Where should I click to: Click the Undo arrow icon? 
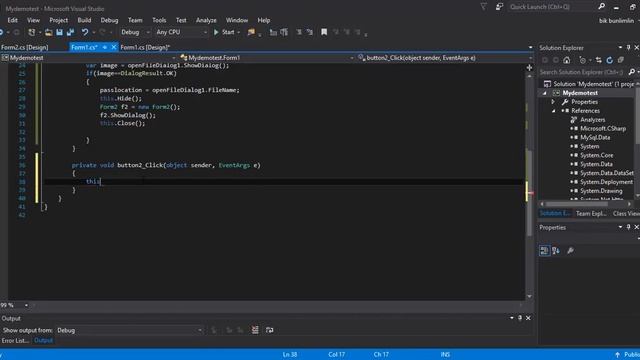coord(84,32)
